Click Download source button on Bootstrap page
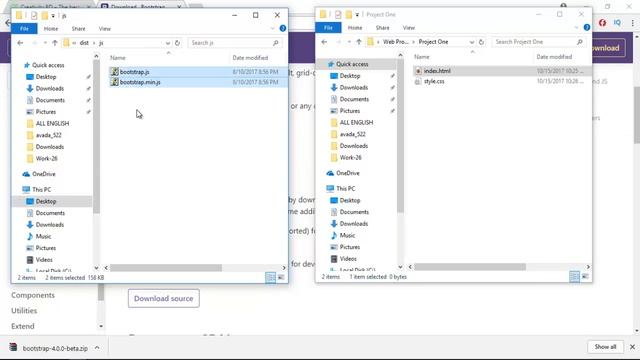Viewport: 640px width, 360px height. (x=164, y=299)
